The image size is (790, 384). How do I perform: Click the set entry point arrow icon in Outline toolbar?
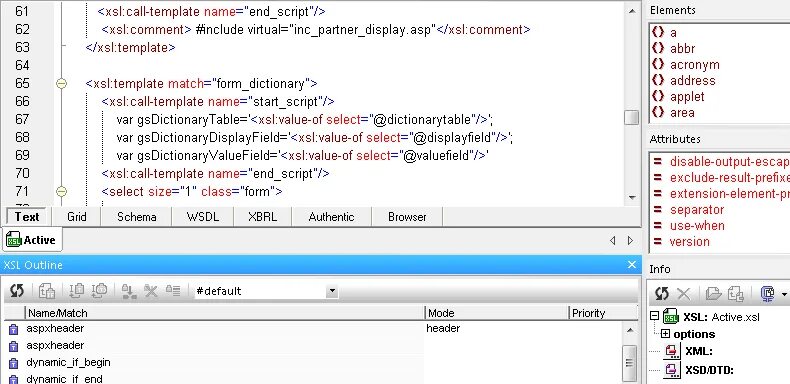[x=129, y=291]
